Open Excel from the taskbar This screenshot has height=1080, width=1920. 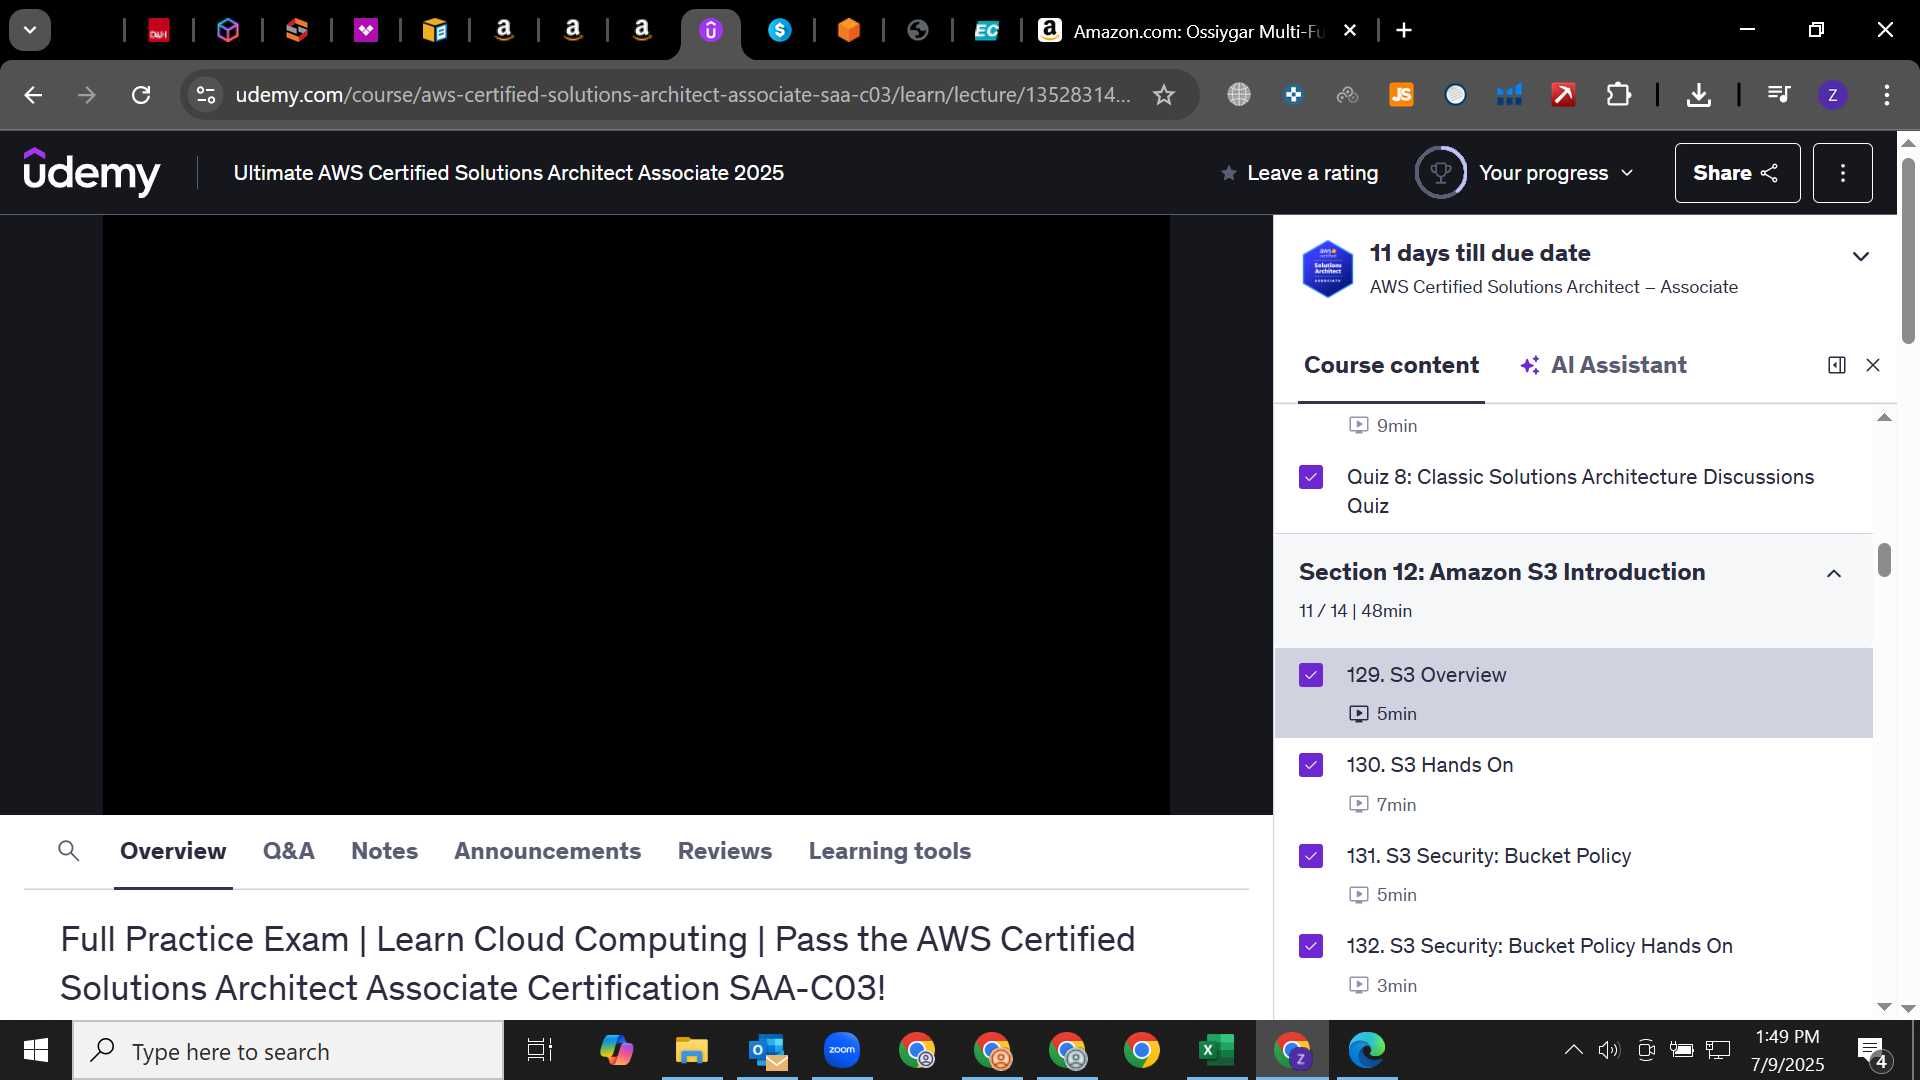(x=1216, y=1051)
